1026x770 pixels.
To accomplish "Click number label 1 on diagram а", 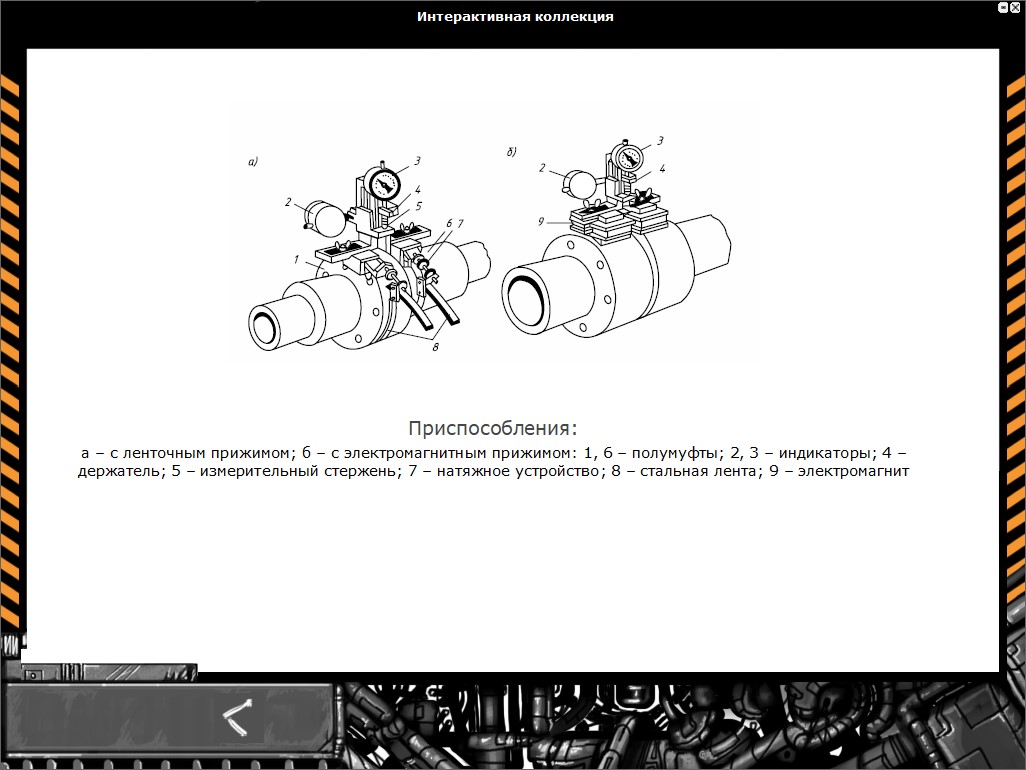I will (296, 260).
